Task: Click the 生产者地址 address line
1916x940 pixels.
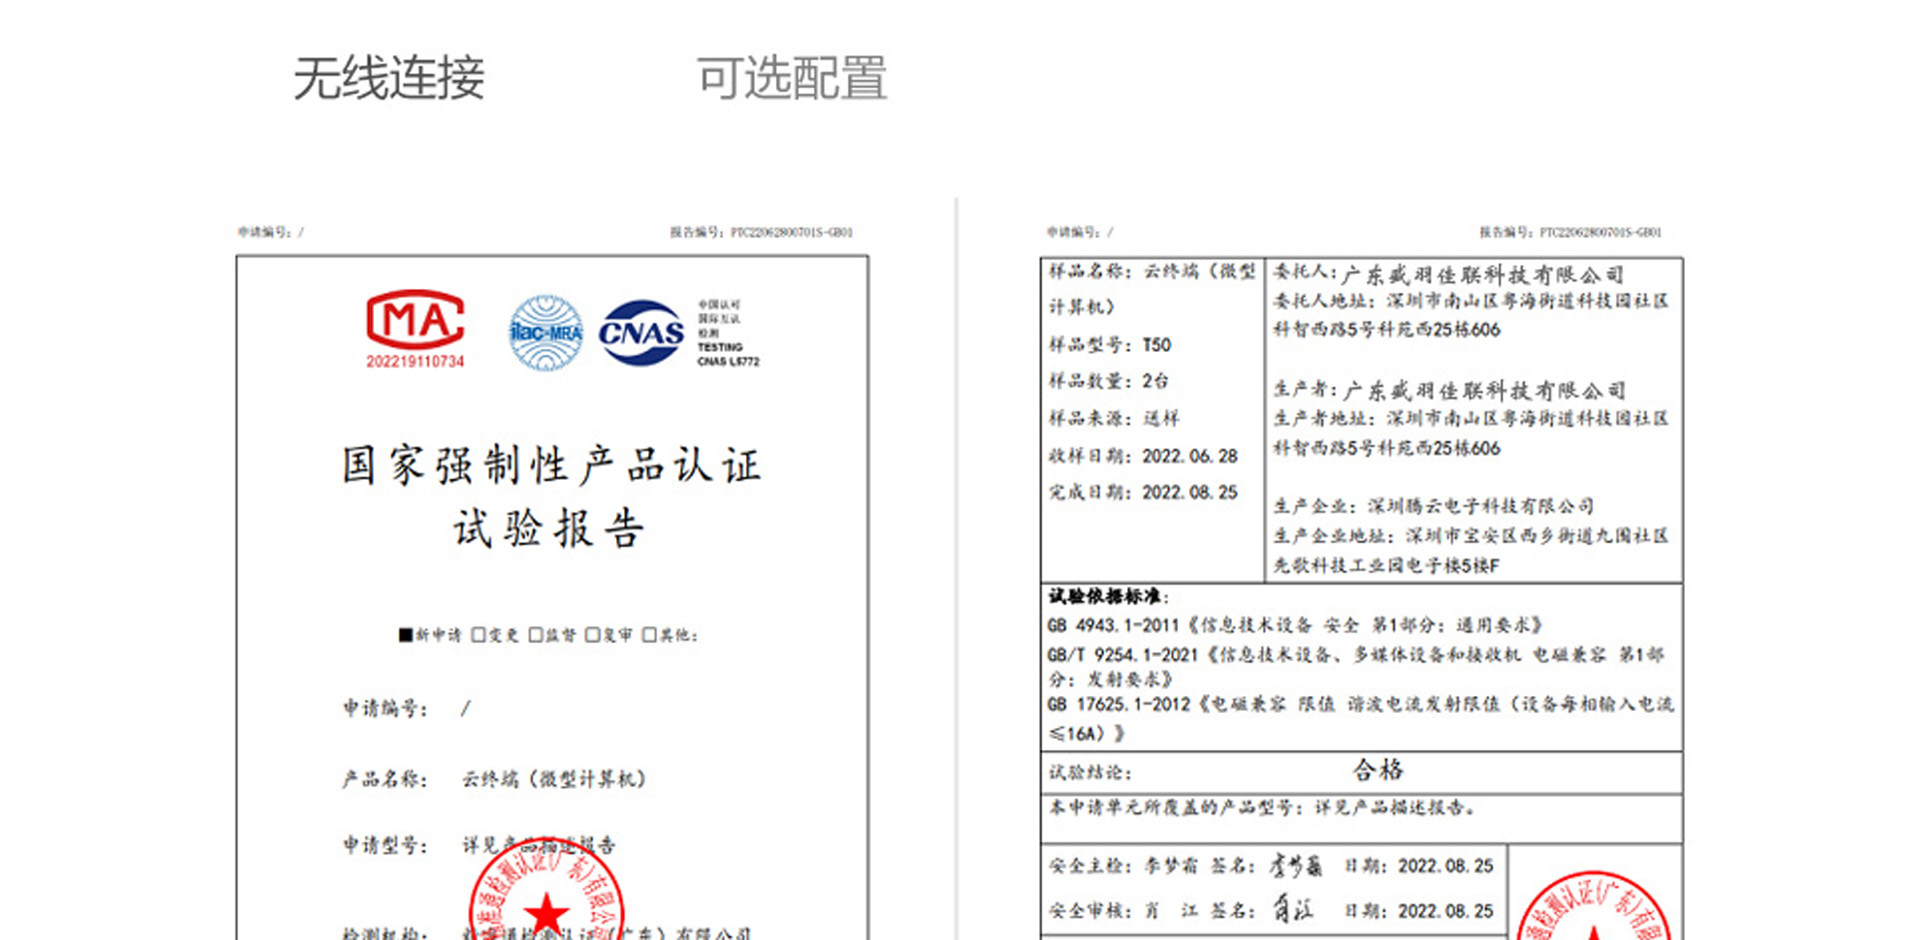Action: 1470,433
